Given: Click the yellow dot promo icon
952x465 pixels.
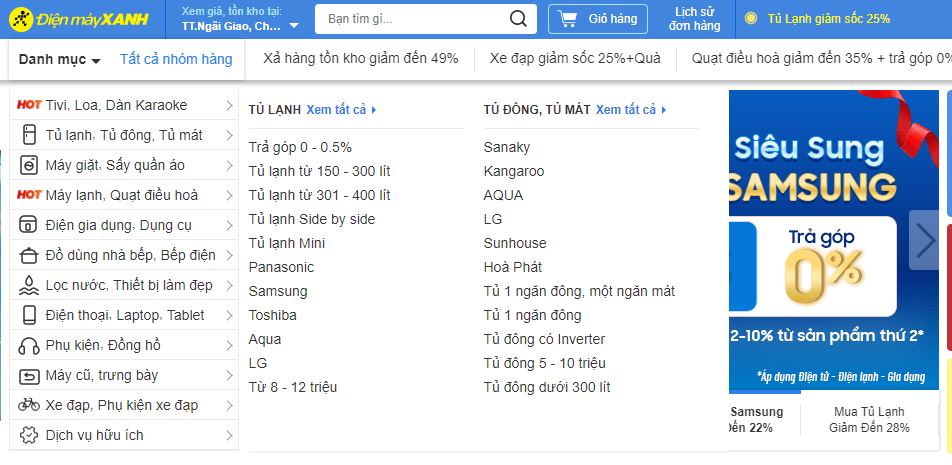Looking at the screenshot, I should [x=751, y=19].
